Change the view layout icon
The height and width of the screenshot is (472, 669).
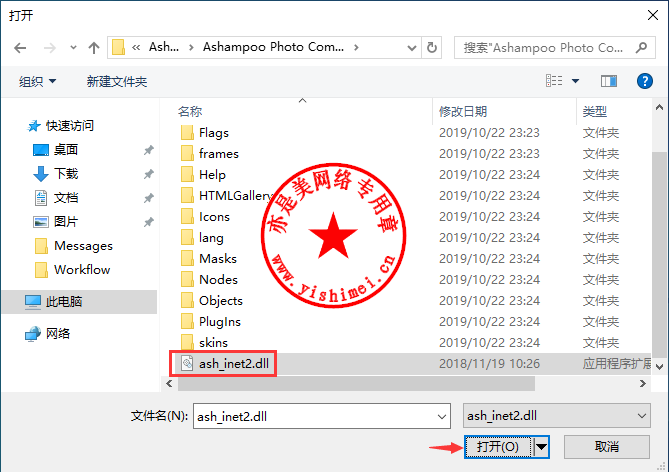tap(554, 81)
